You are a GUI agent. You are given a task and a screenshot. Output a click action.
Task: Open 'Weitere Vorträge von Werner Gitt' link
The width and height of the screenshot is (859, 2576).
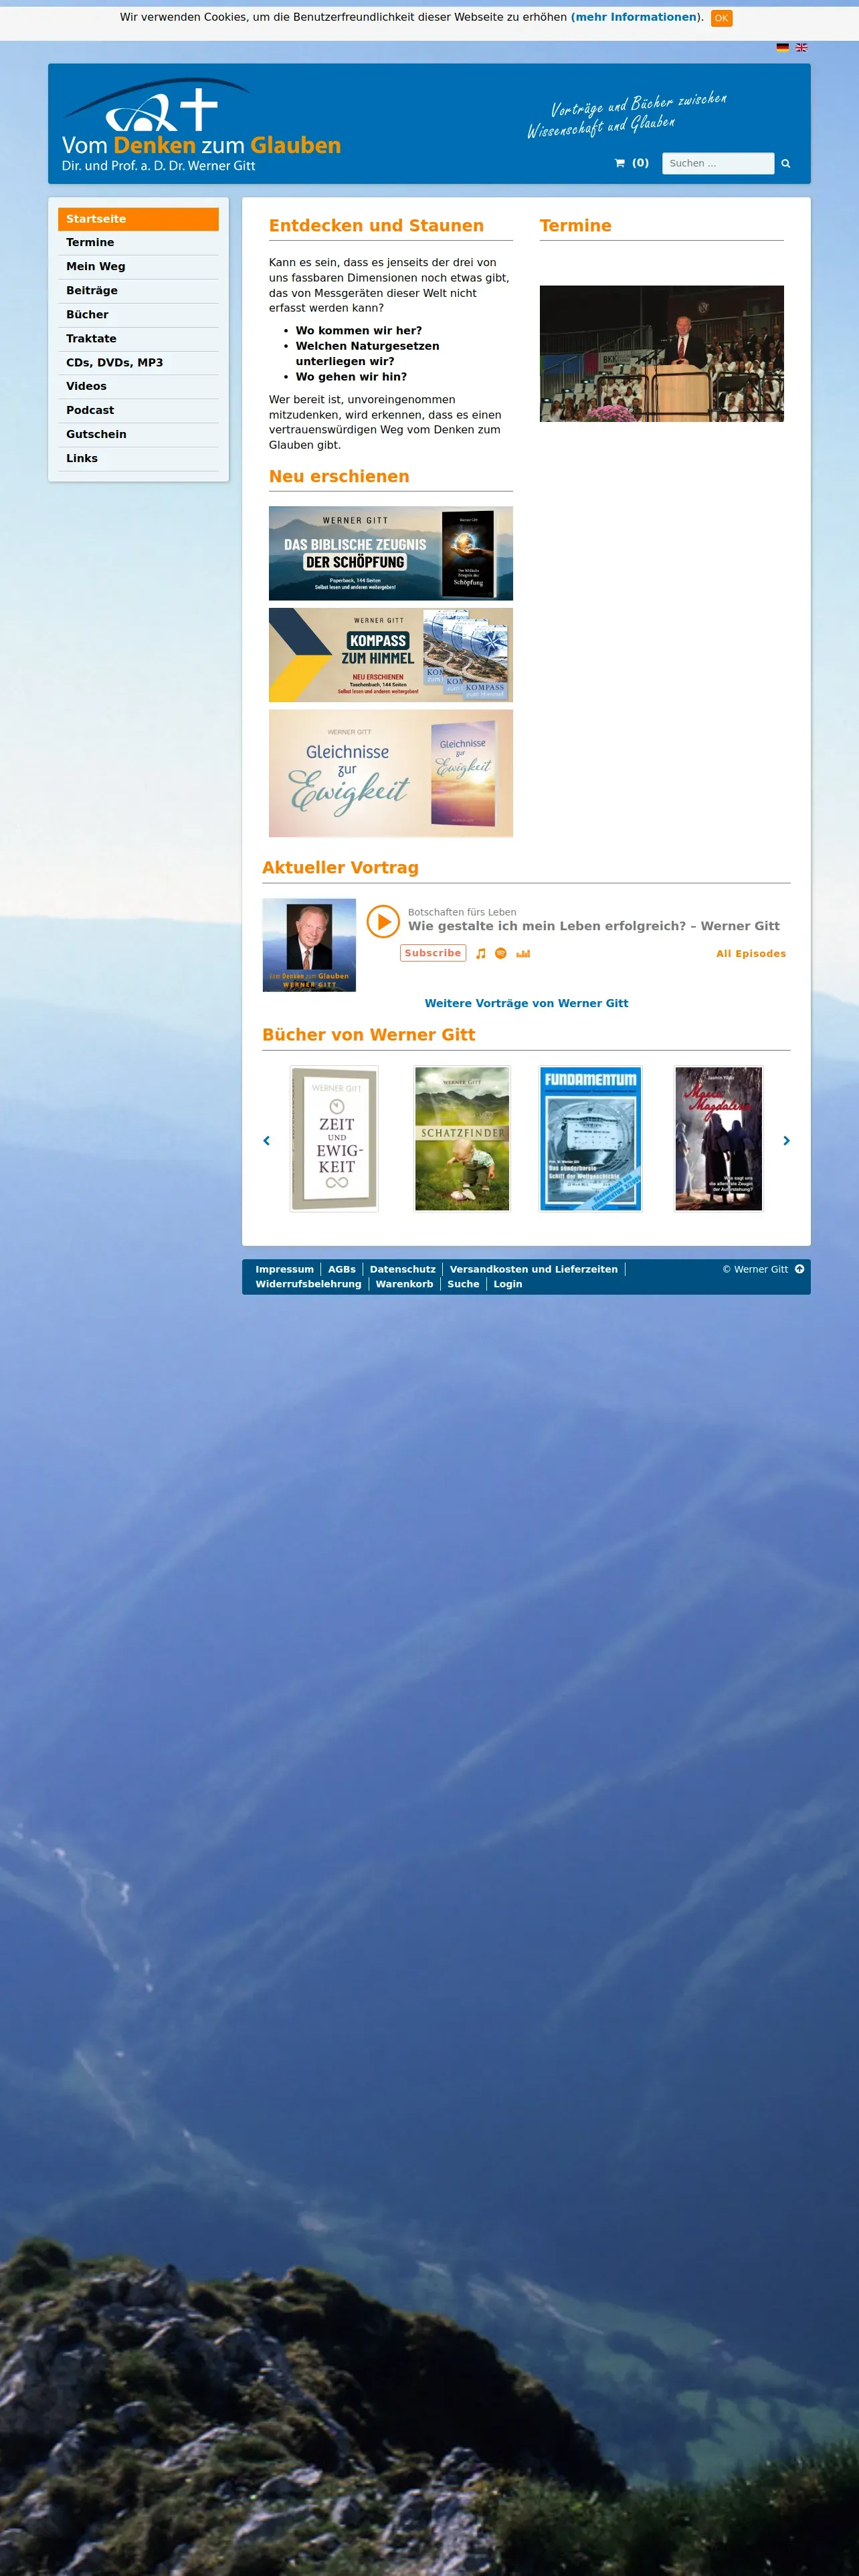[526, 1003]
